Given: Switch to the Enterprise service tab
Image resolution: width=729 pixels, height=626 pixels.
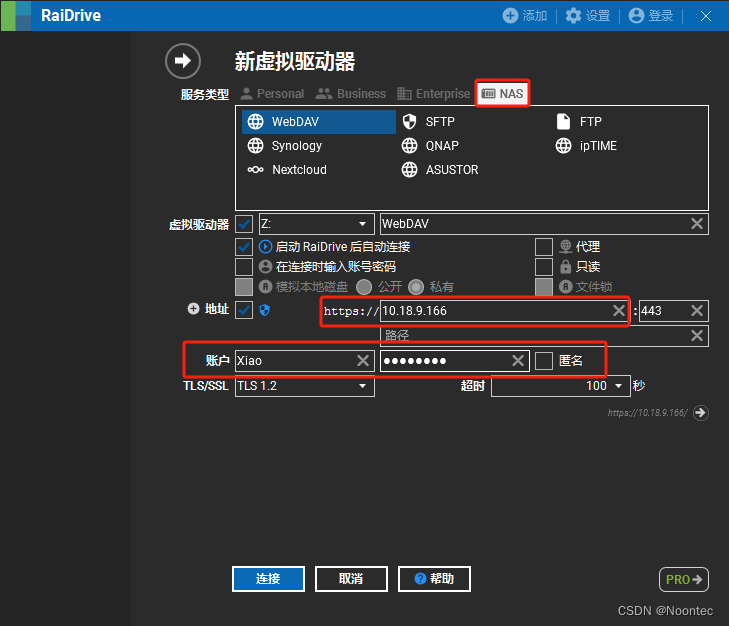Looking at the screenshot, I should (434, 93).
